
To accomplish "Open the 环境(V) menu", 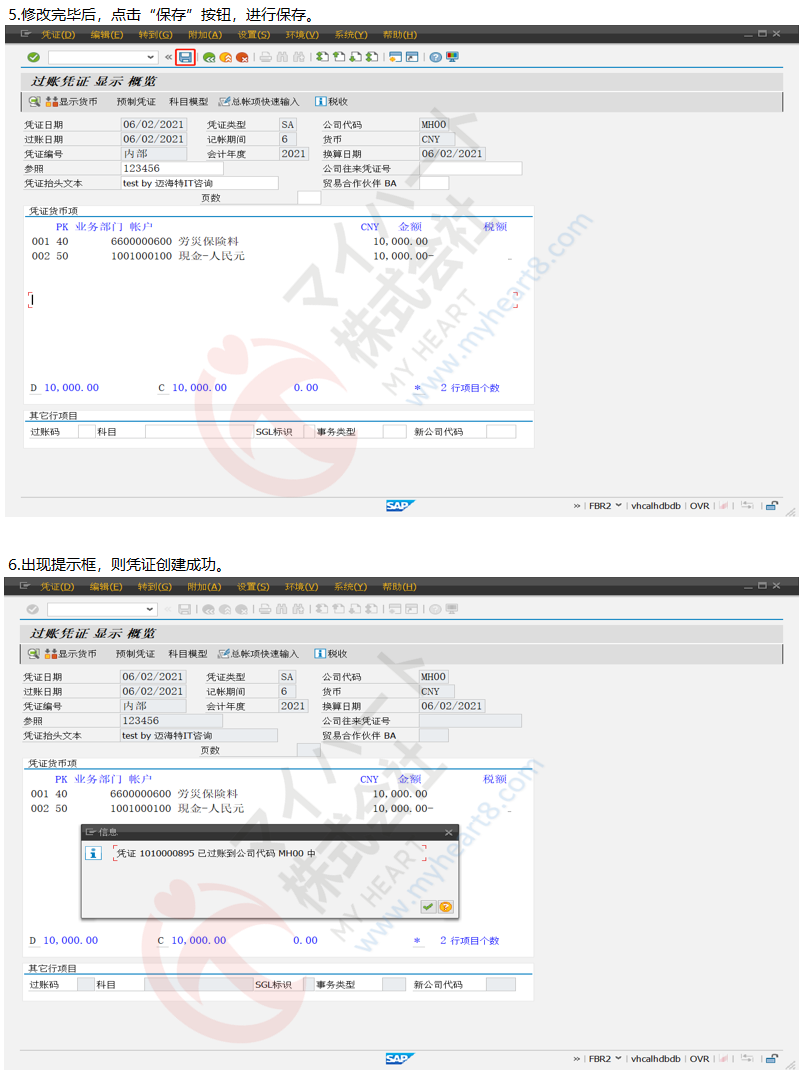I will [300, 34].
